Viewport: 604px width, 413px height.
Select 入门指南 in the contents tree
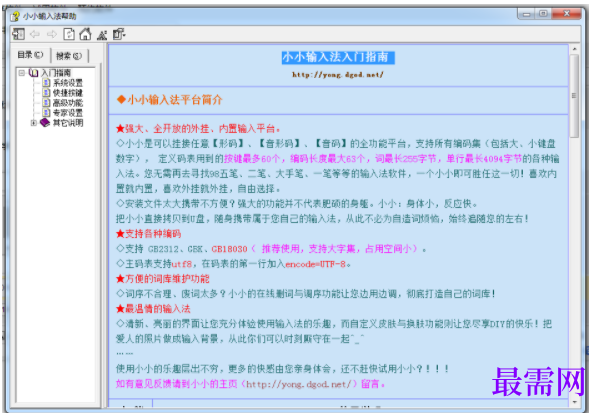56,73
